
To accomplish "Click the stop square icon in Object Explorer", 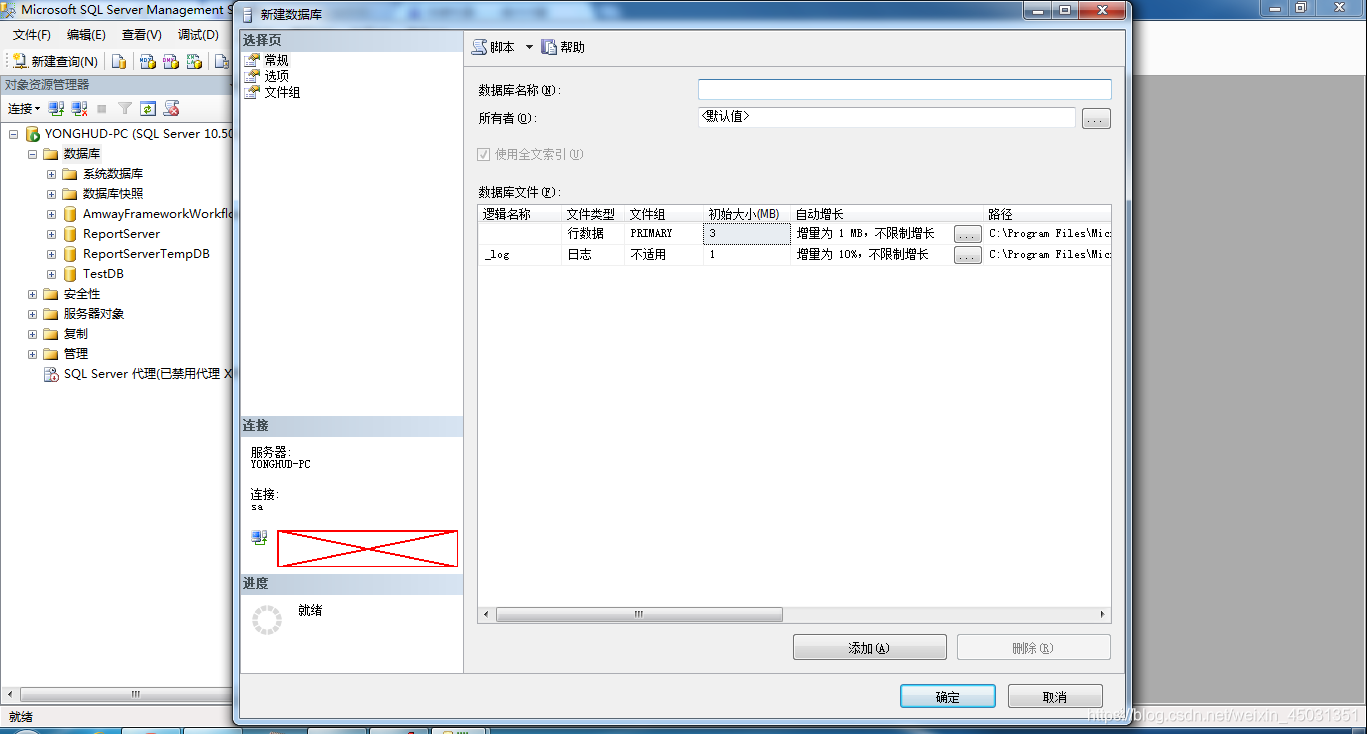I will pos(102,108).
